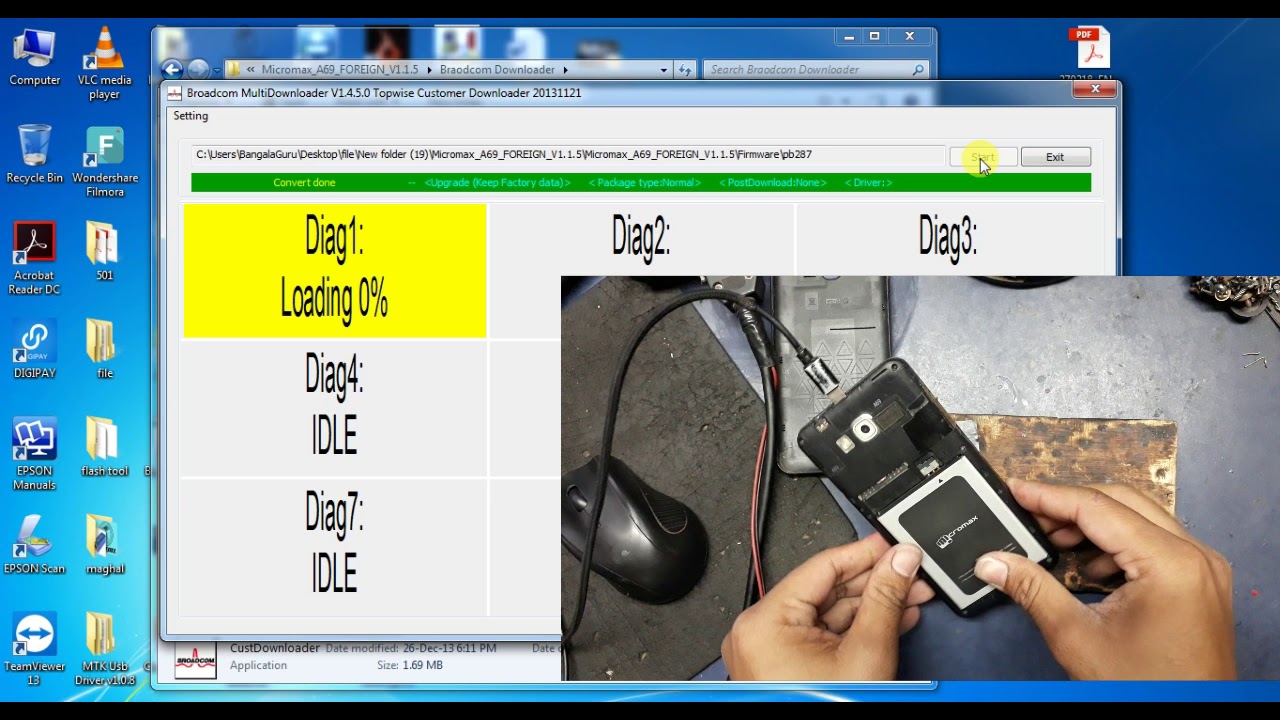The width and height of the screenshot is (1280, 720).
Task: Open MTK Usb Driver v1.0.8 folder
Action: (x=104, y=650)
